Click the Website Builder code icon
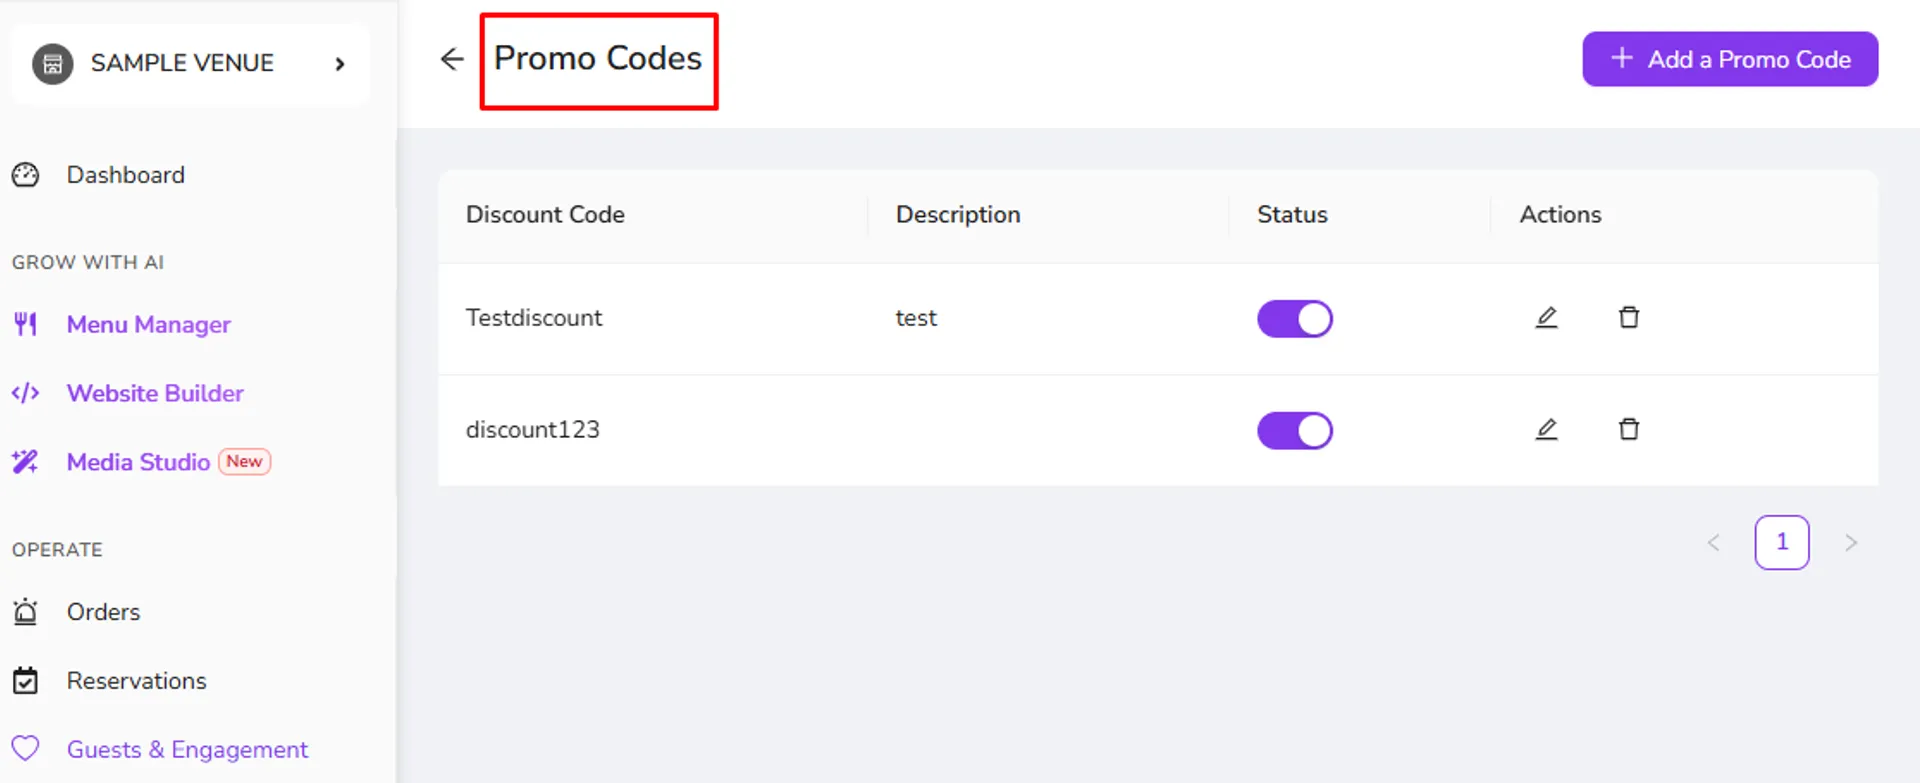The image size is (1920, 783). pyautogui.click(x=25, y=393)
